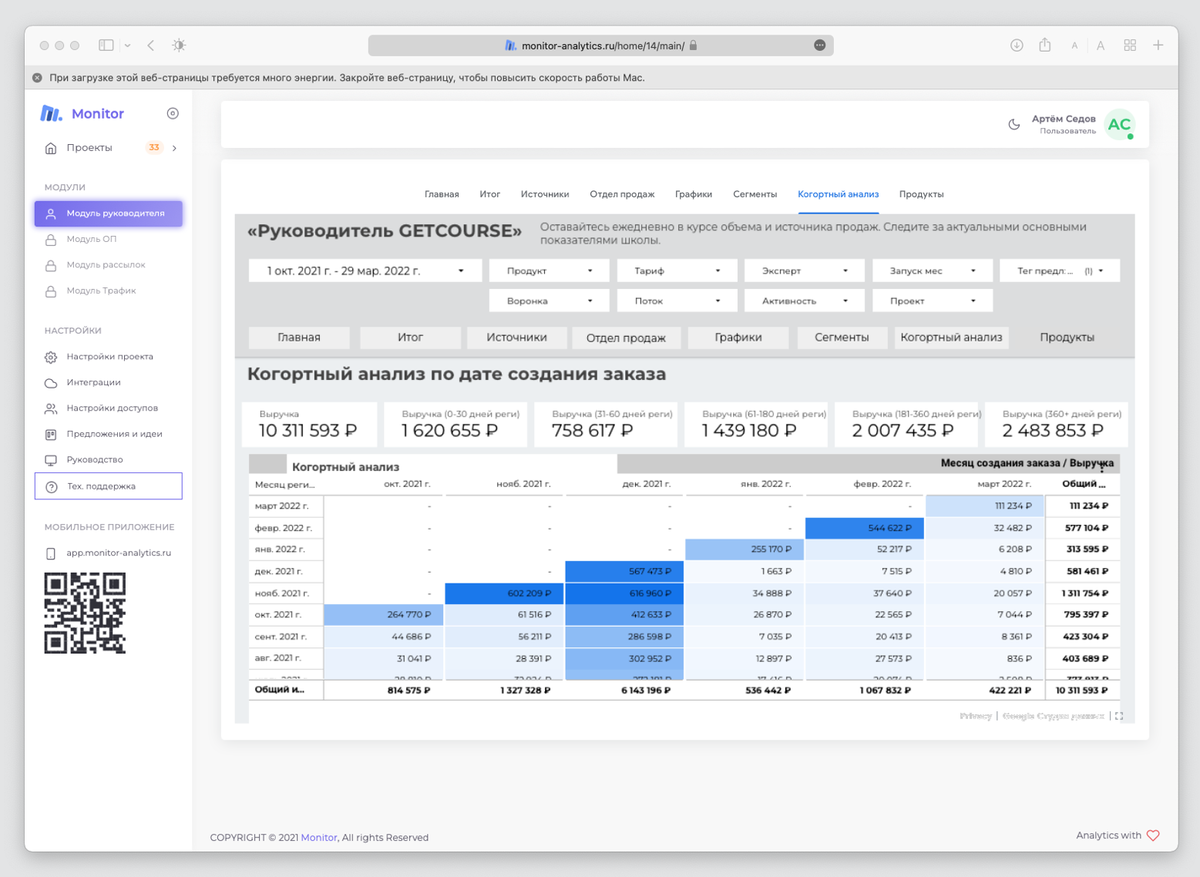1200x877 pixels.
Task: Click the Safari share icon
Action: (1045, 45)
